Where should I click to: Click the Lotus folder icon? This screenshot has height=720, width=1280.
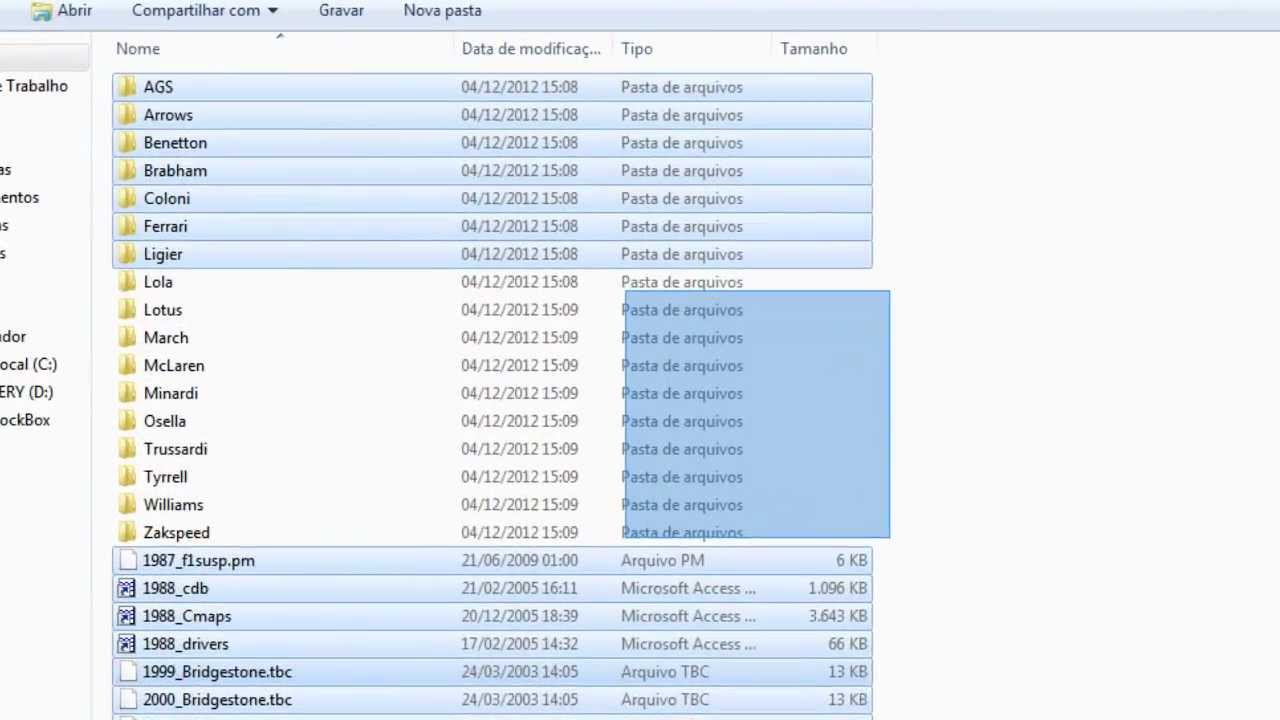(x=126, y=310)
